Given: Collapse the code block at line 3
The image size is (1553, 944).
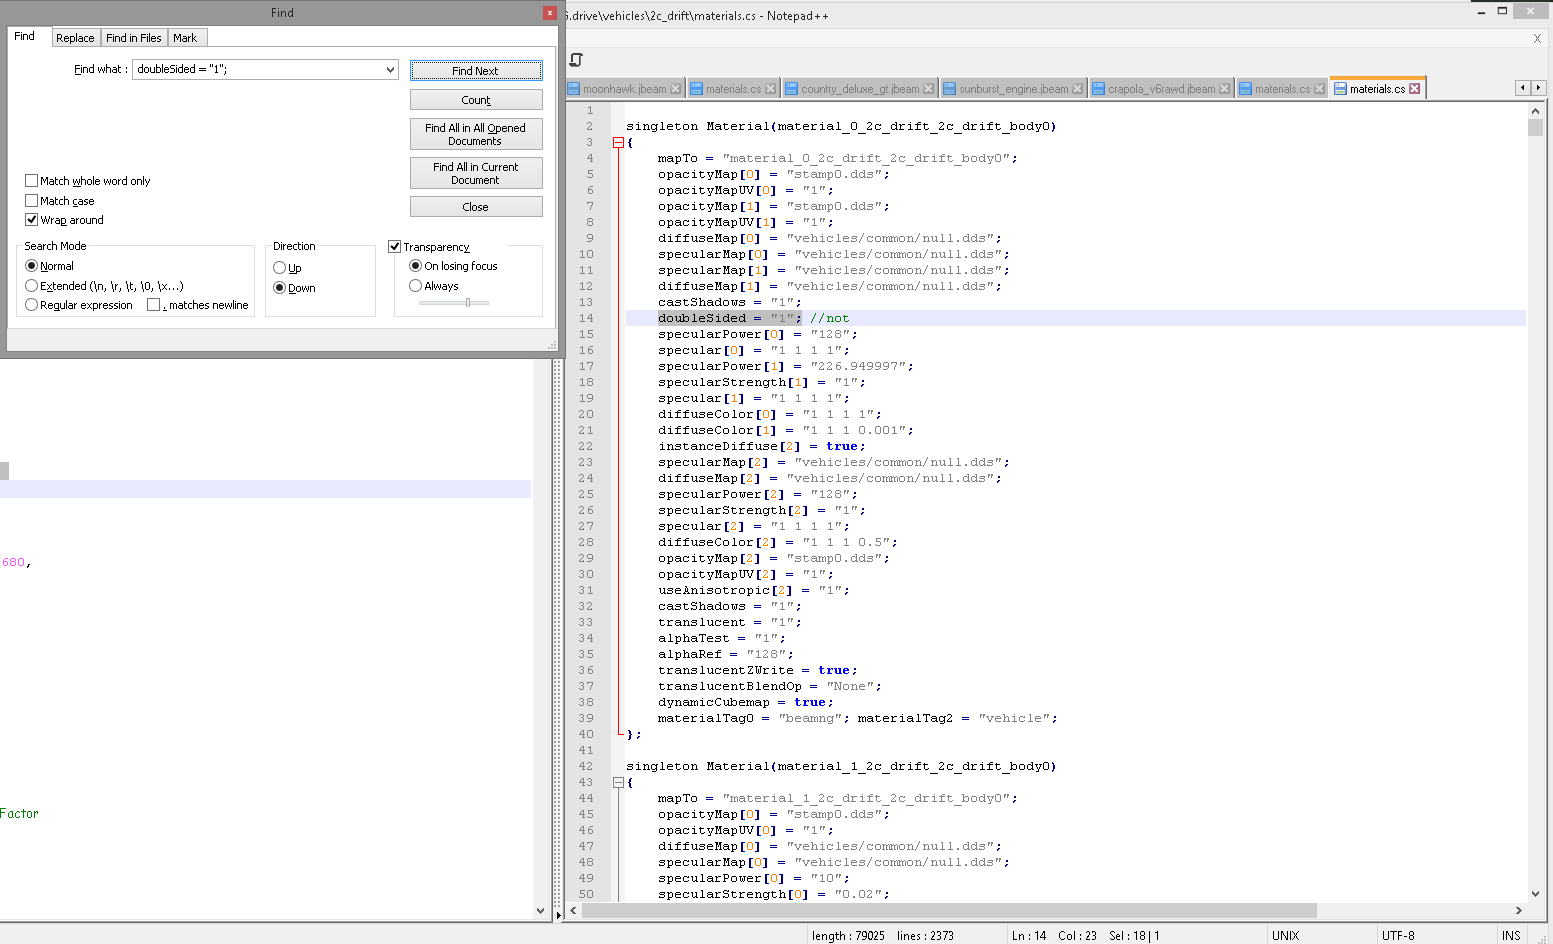Looking at the screenshot, I should (x=618, y=143).
